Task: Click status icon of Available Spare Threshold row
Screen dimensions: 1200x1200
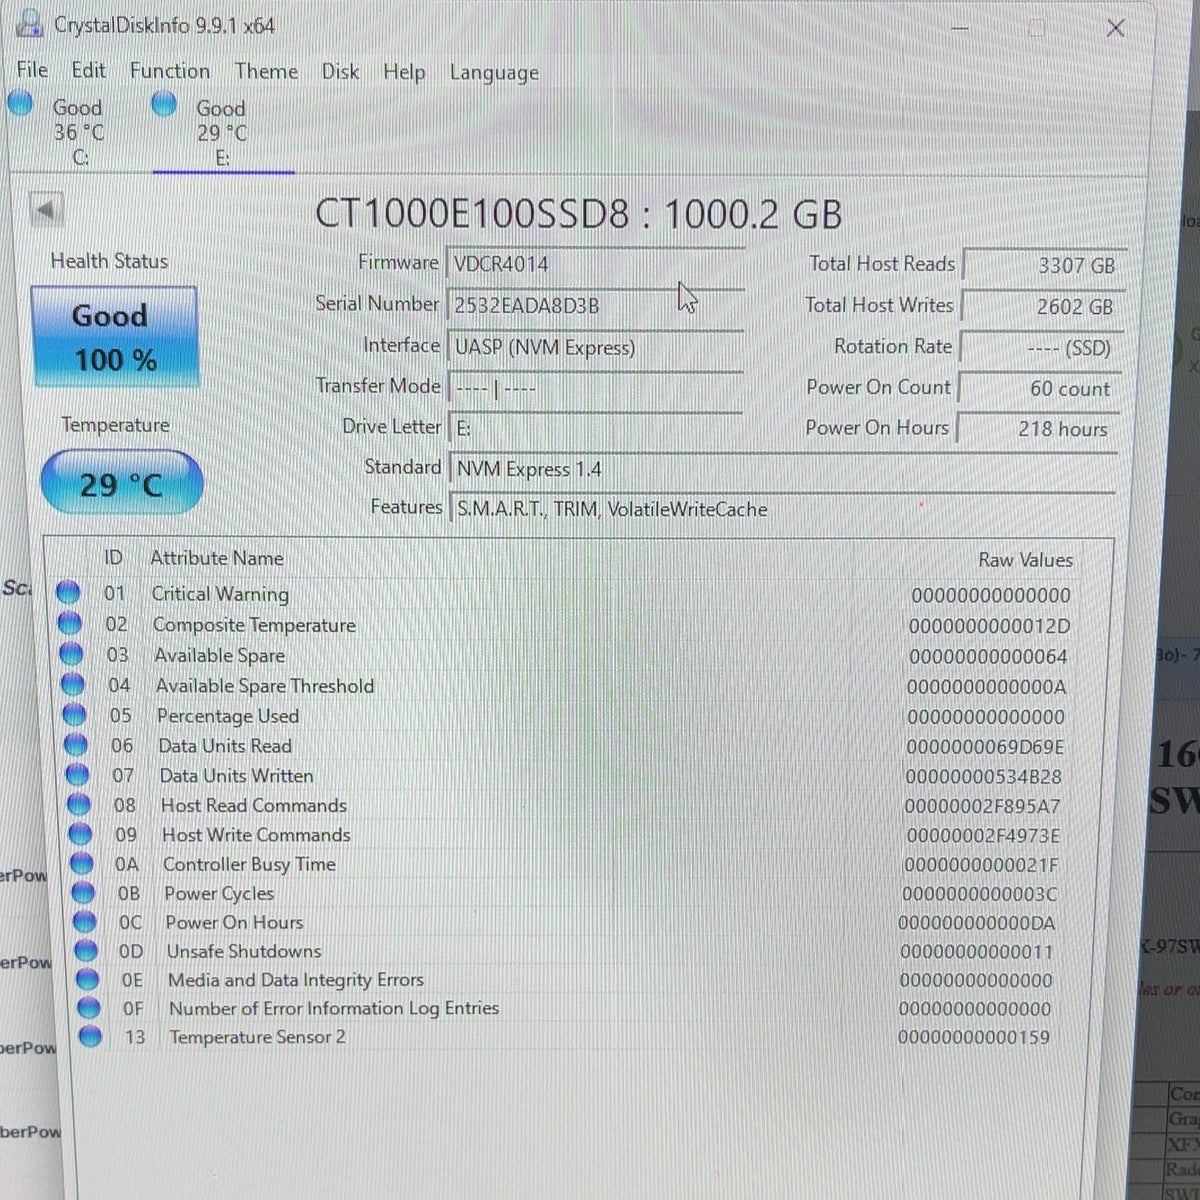Action: [x=73, y=685]
